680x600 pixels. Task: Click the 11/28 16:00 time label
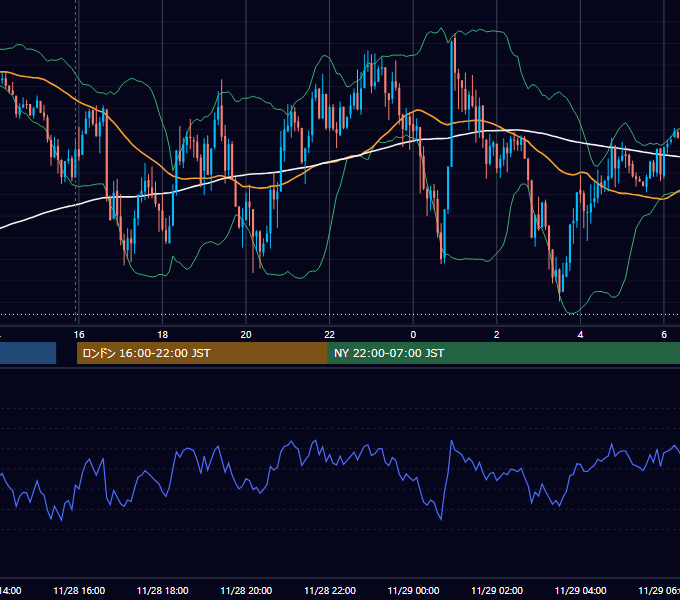[x=79, y=590]
